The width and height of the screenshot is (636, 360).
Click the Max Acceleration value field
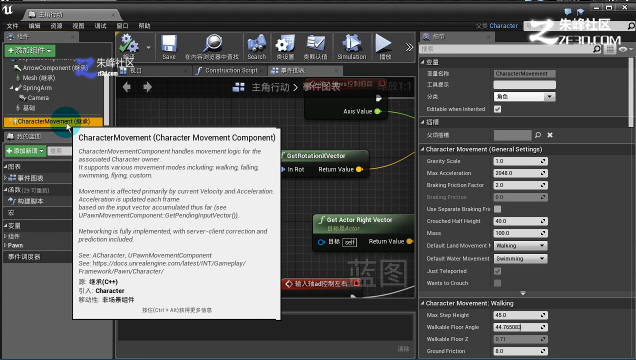[x=520, y=173]
